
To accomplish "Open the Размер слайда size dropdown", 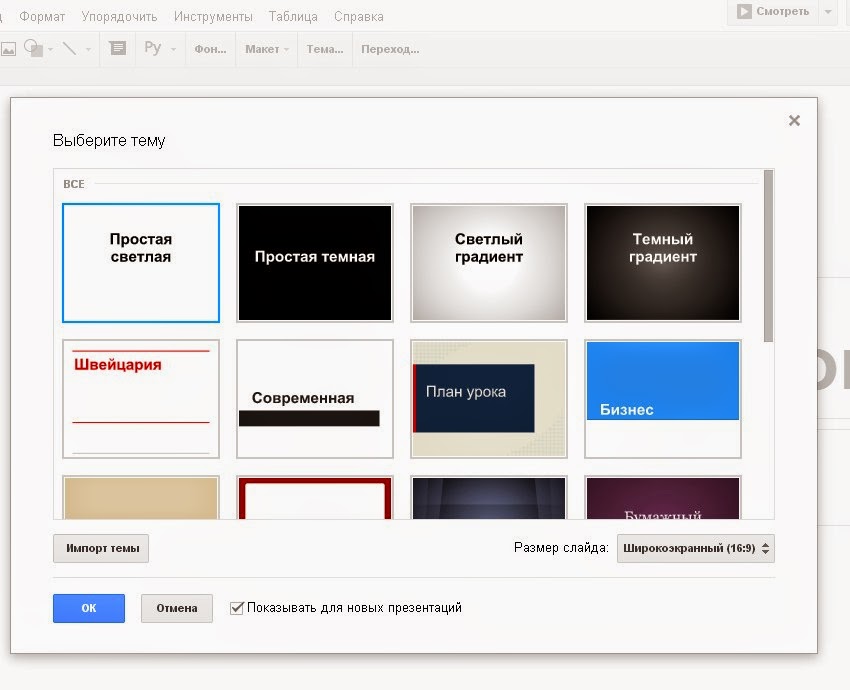I will 696,548.
